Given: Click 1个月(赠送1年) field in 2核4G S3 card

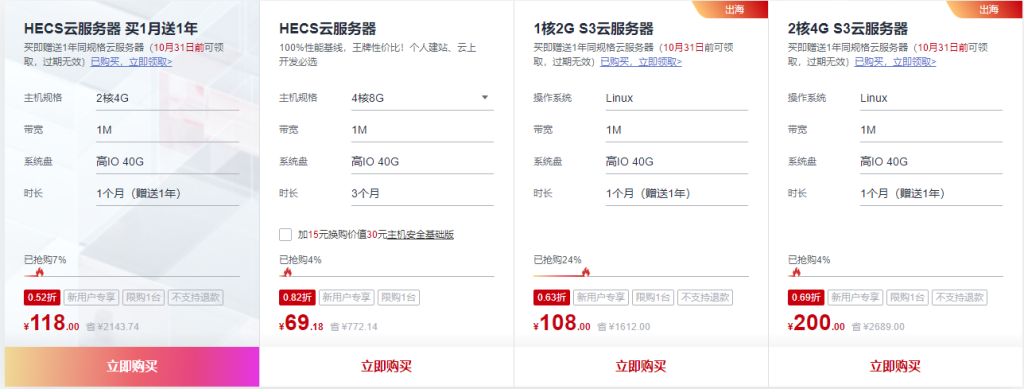Looking at the screenshot, I should click(x=931, y=193).
